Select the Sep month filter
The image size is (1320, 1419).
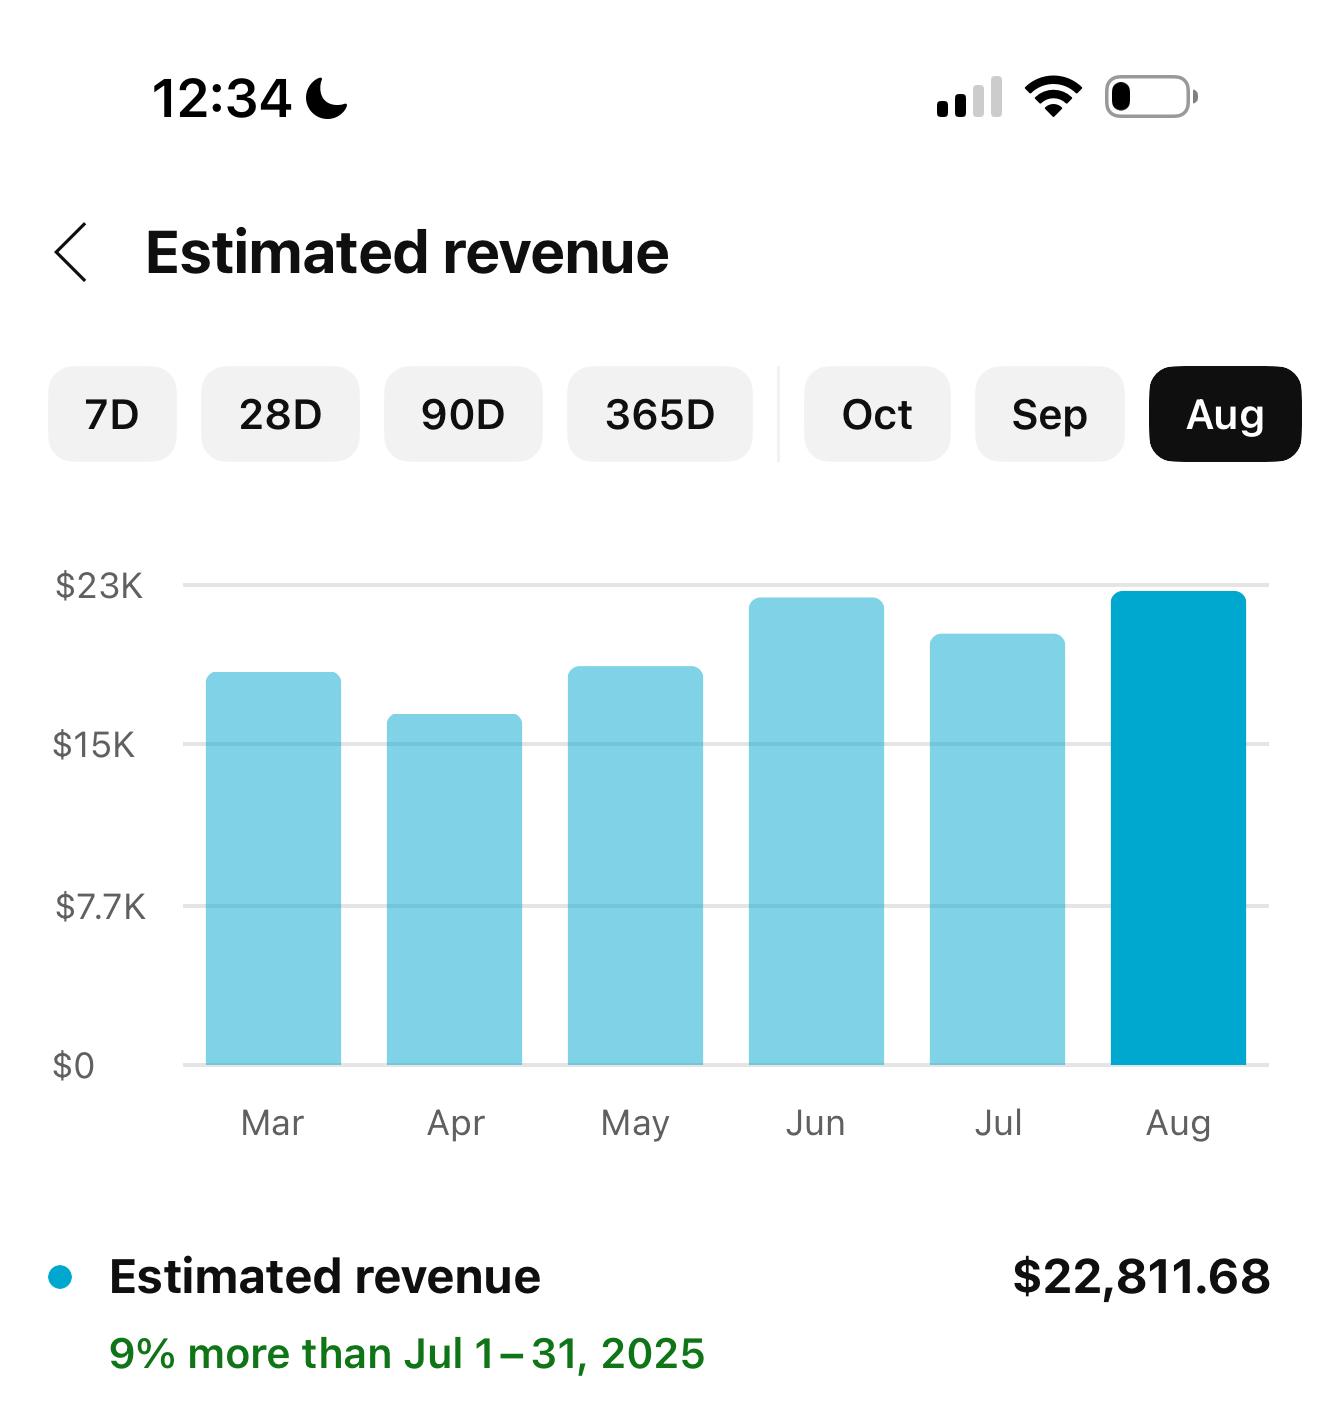(1049, 414)
